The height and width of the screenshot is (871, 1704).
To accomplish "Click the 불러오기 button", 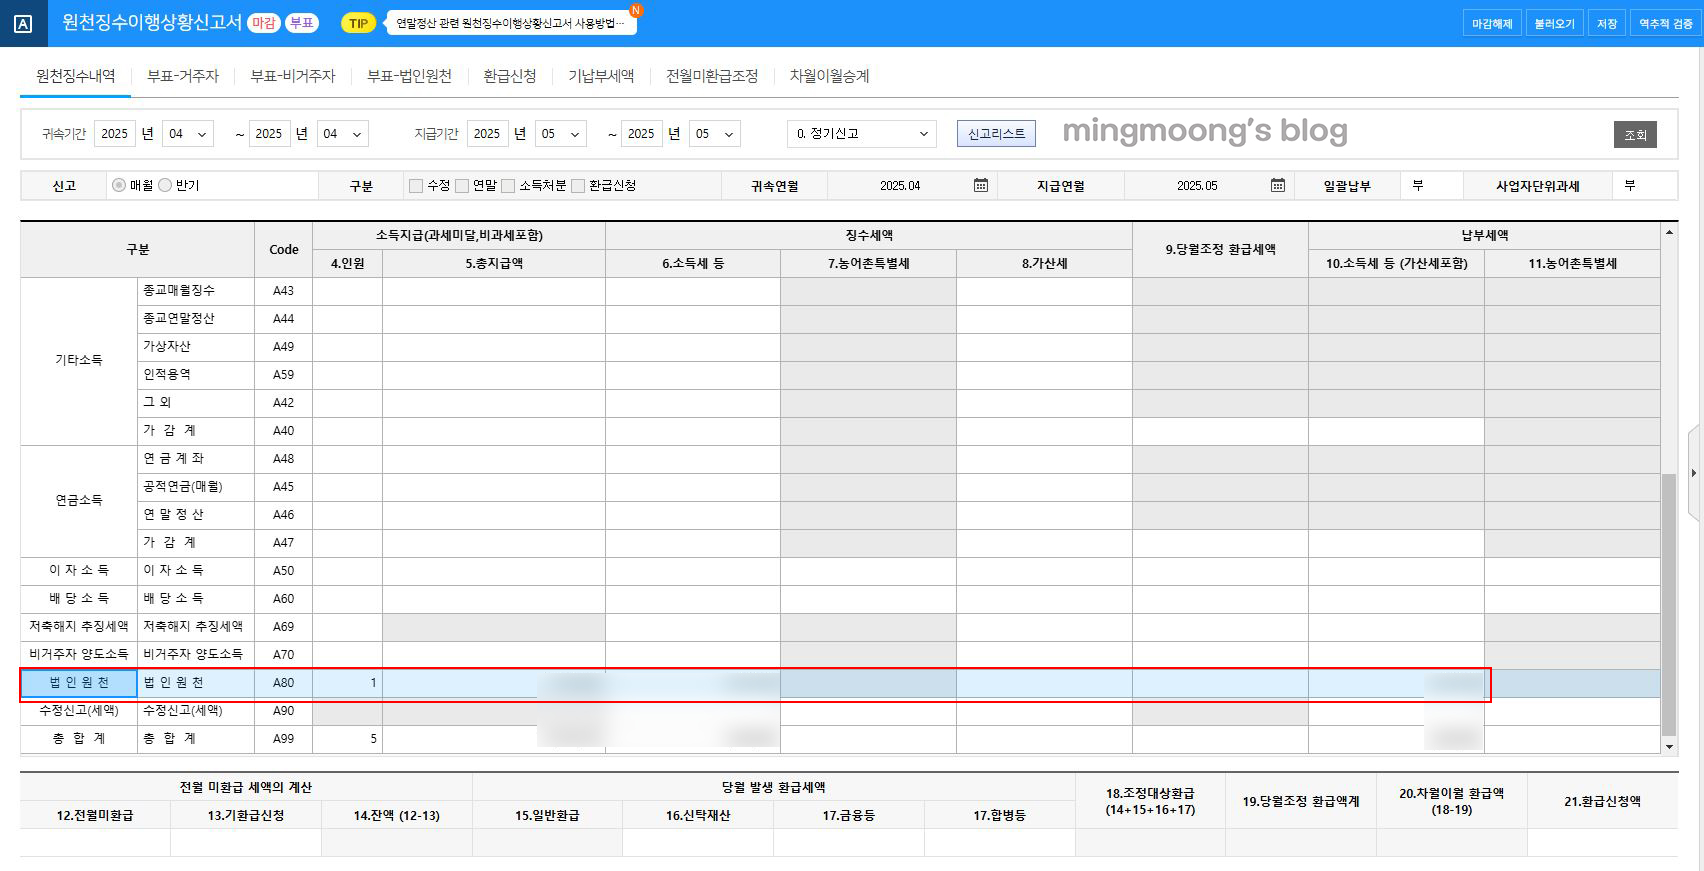I will point(1555,23).
